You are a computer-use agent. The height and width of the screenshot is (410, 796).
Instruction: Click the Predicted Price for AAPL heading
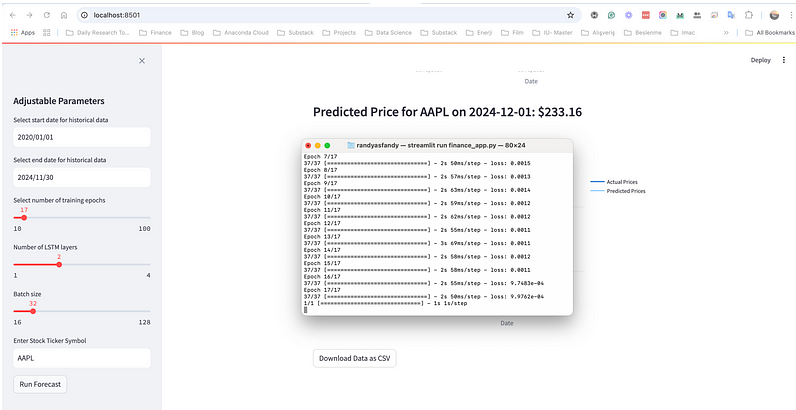447,112
